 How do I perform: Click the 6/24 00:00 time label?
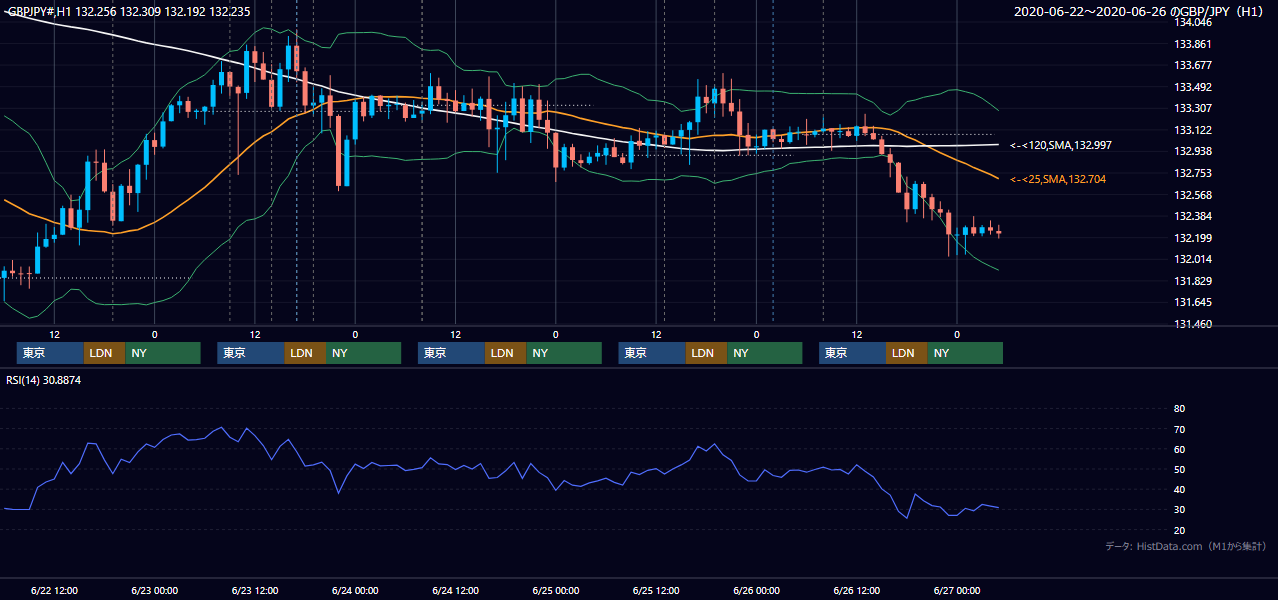356,590
